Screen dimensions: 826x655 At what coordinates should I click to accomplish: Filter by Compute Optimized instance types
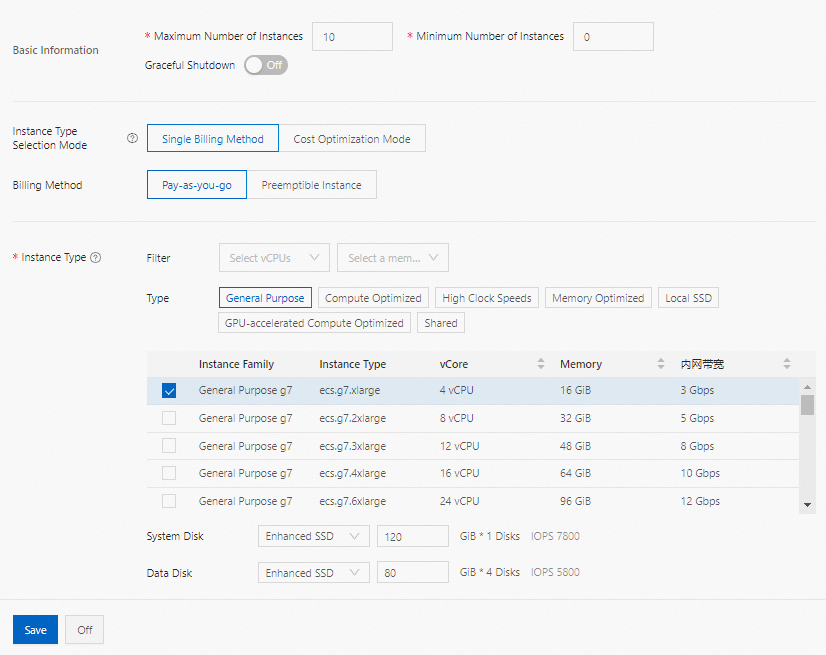coord(373,297)
